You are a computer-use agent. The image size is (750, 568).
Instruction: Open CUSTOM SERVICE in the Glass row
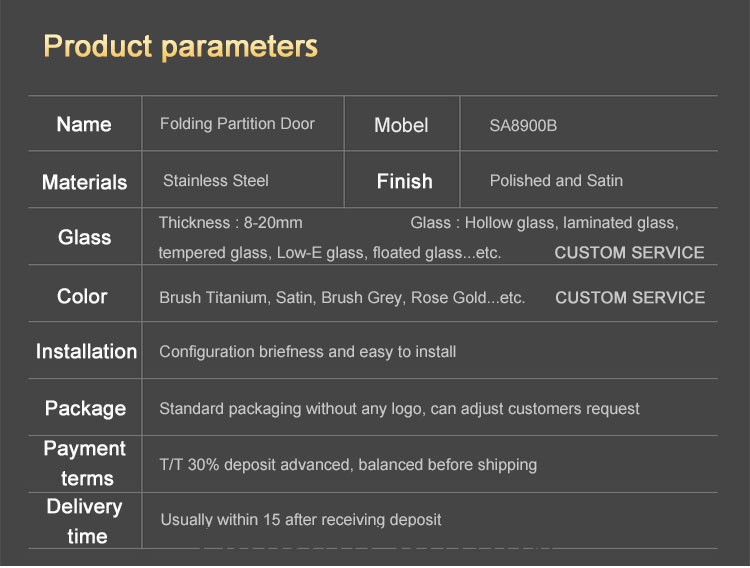click(x=629, y=253)
